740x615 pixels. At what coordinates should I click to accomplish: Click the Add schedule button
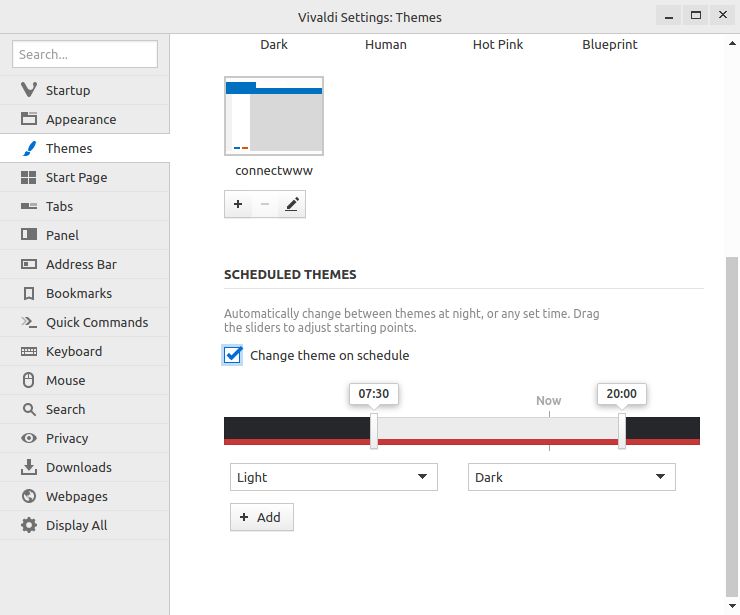click(x=261, y=517)
